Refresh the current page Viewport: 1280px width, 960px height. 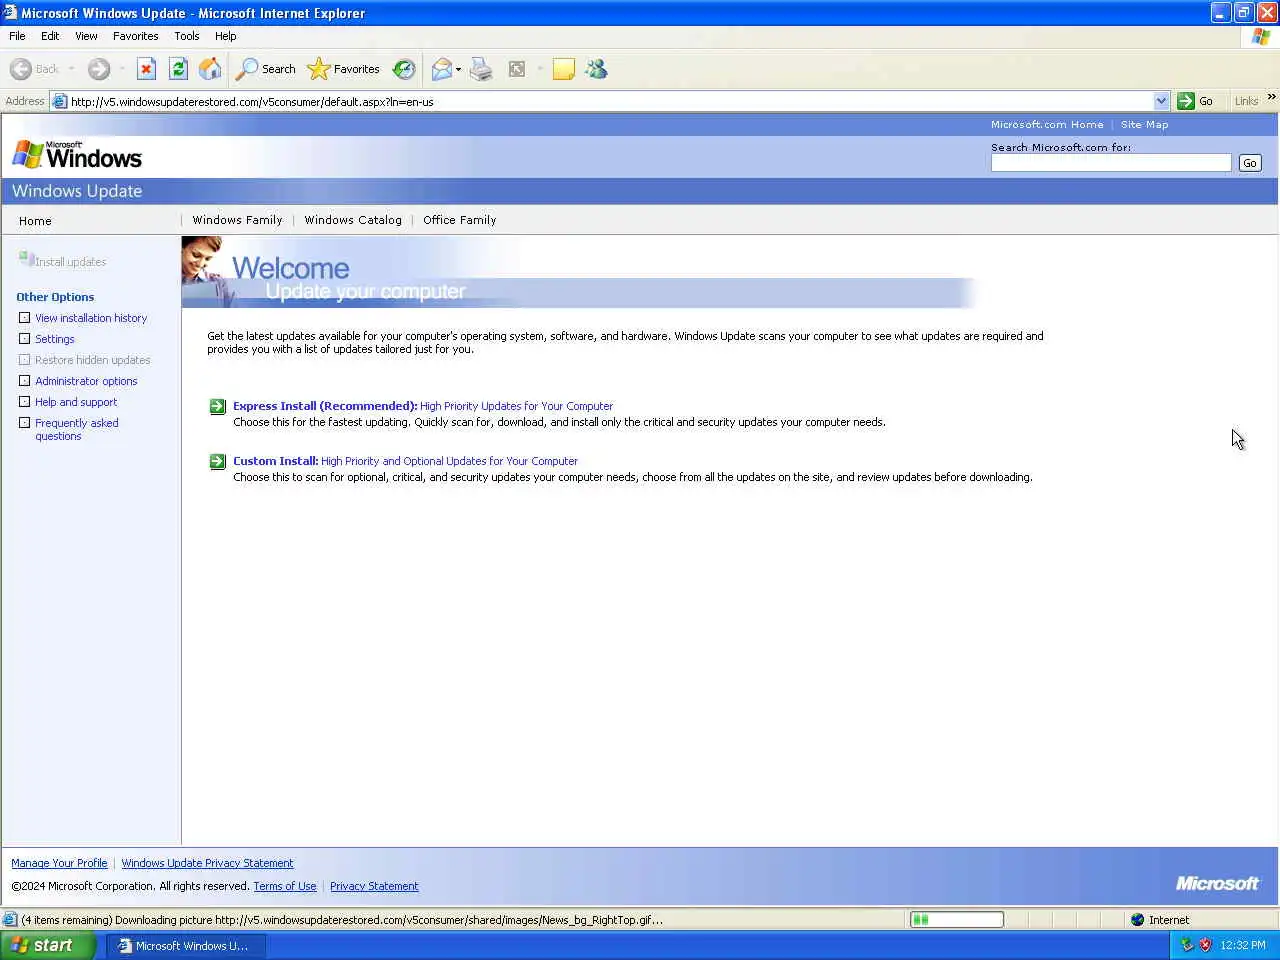178,69
